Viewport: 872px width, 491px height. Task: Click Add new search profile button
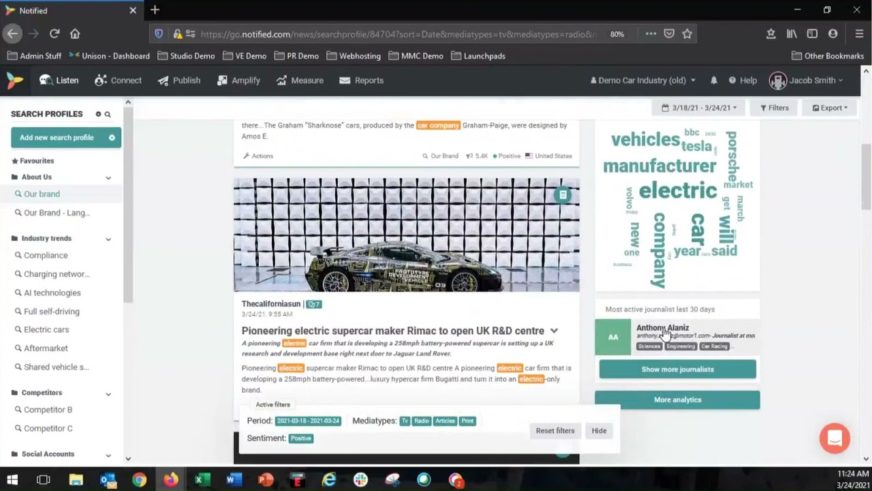(66, 137)
